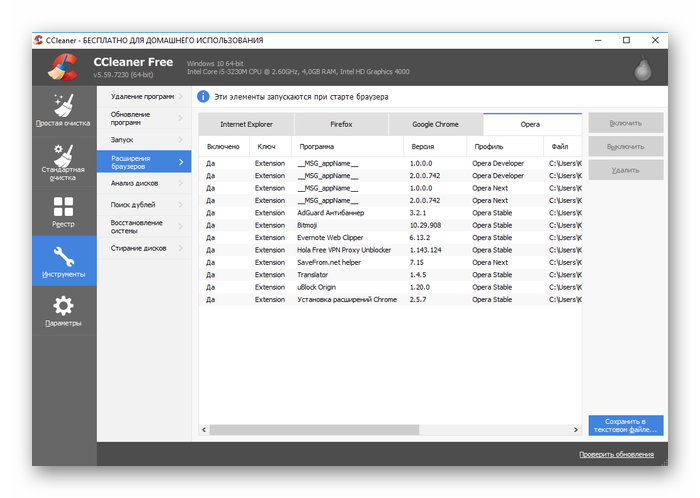Open the Registry (Реестр) section

(x=63, y=212)
